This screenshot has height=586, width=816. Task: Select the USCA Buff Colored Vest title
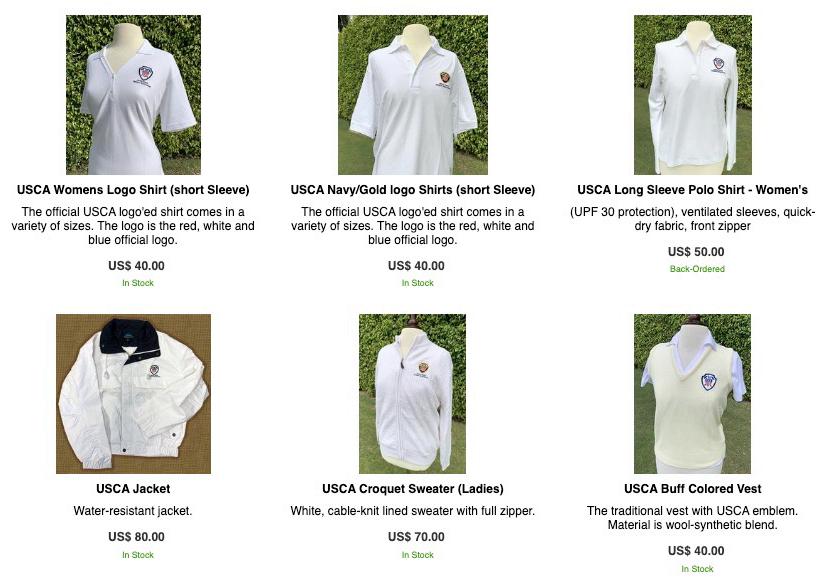tap(693, 489)
